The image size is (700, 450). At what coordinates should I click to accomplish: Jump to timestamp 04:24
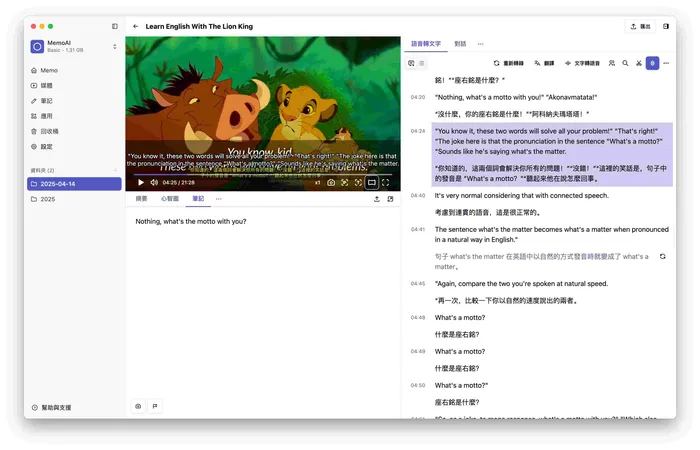pyautogui.click(x=418, y=131)
